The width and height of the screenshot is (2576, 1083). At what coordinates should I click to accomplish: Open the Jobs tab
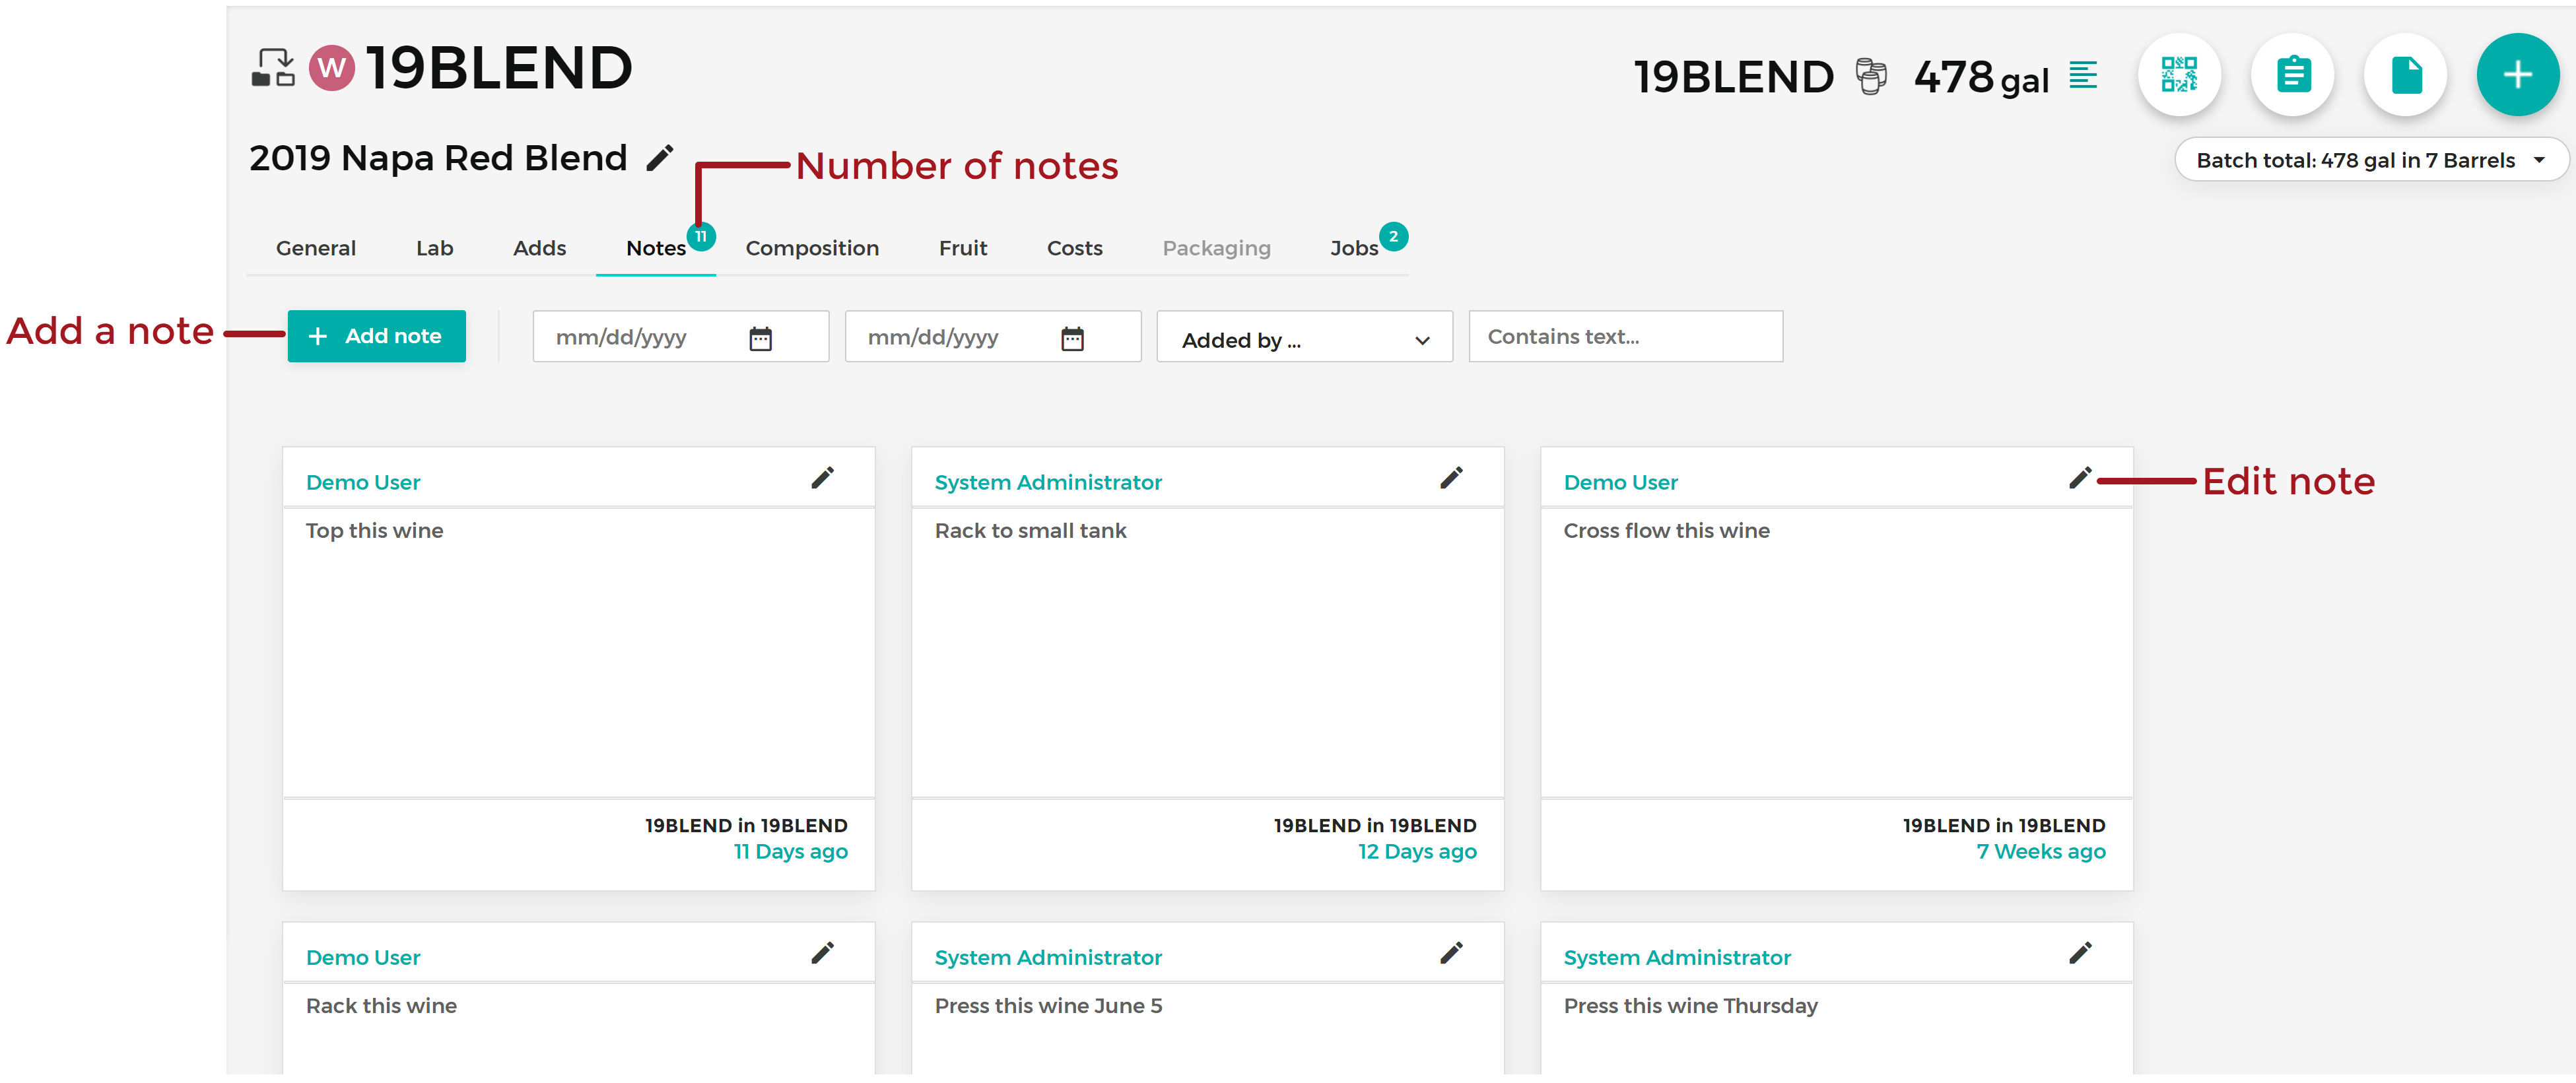1353,248
